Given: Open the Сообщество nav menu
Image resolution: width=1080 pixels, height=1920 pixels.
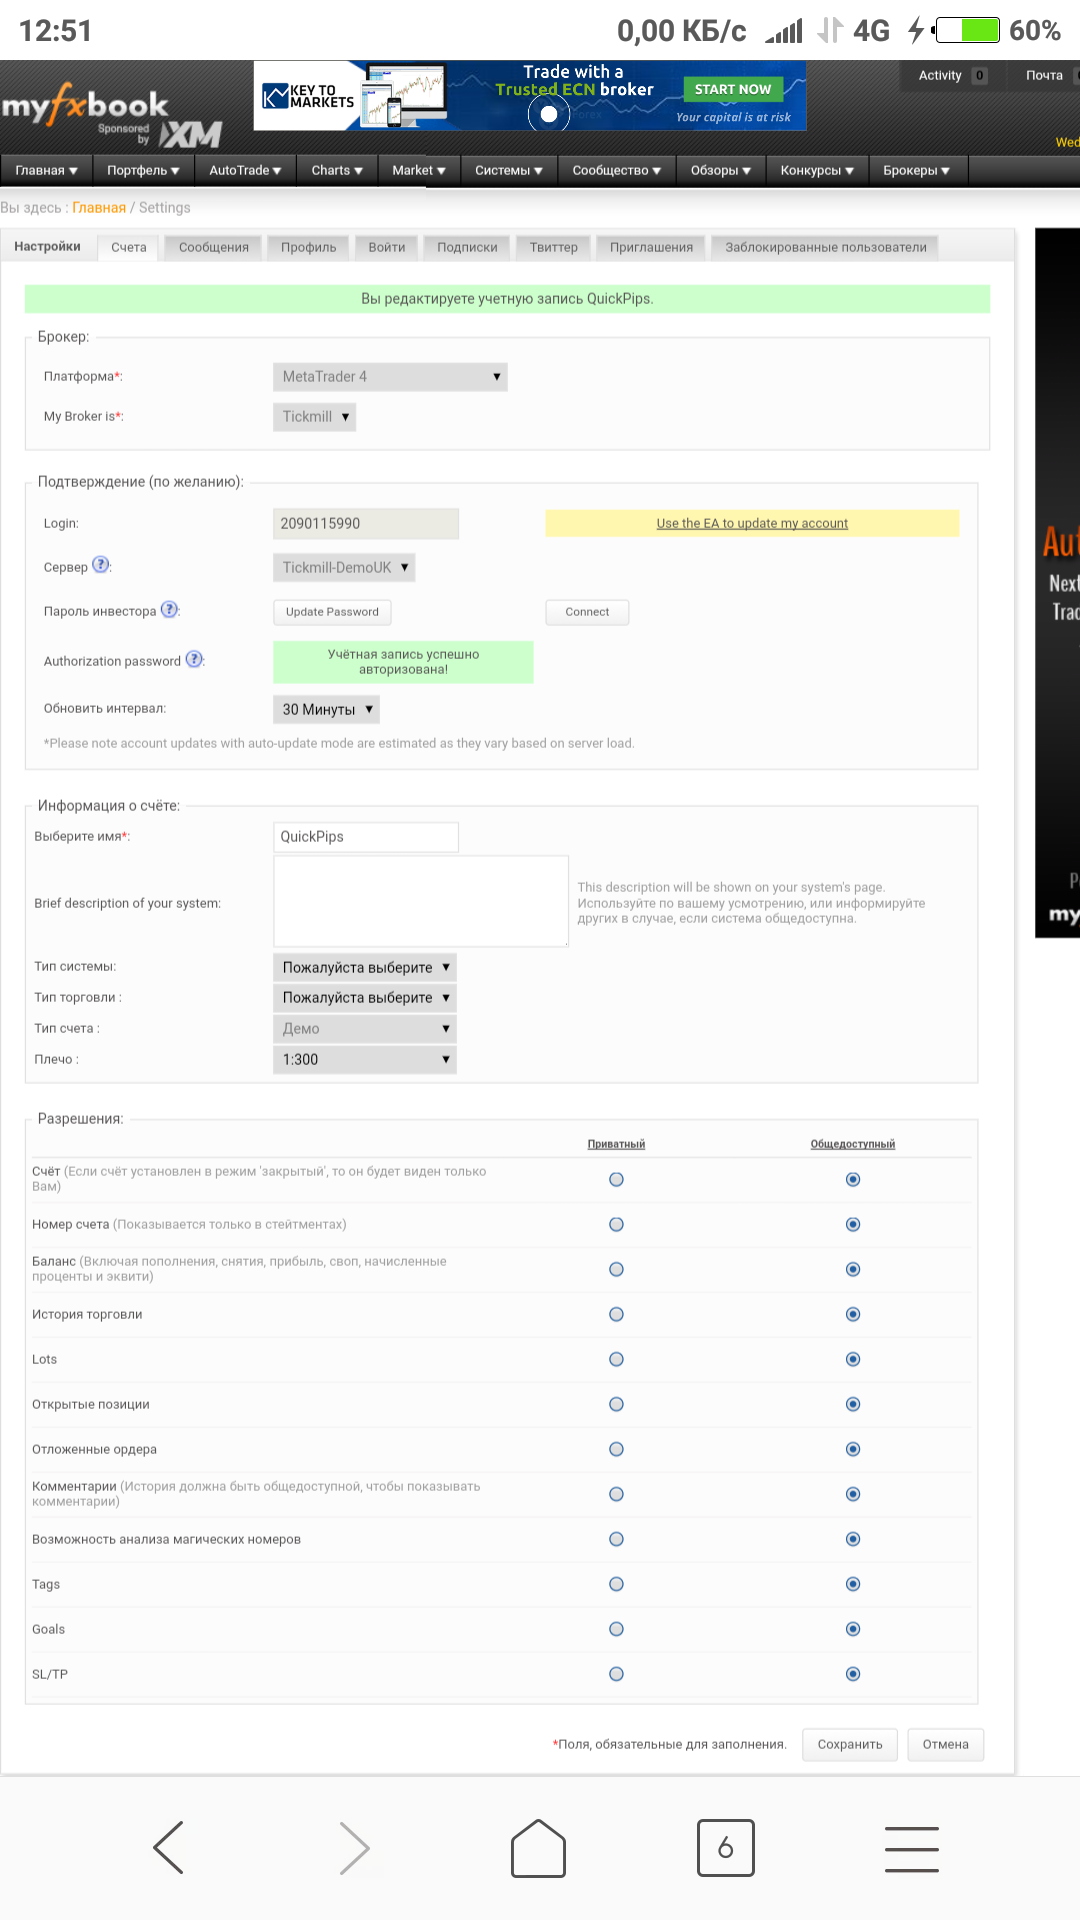Looking at the screenshot, I should pos(617,170).
